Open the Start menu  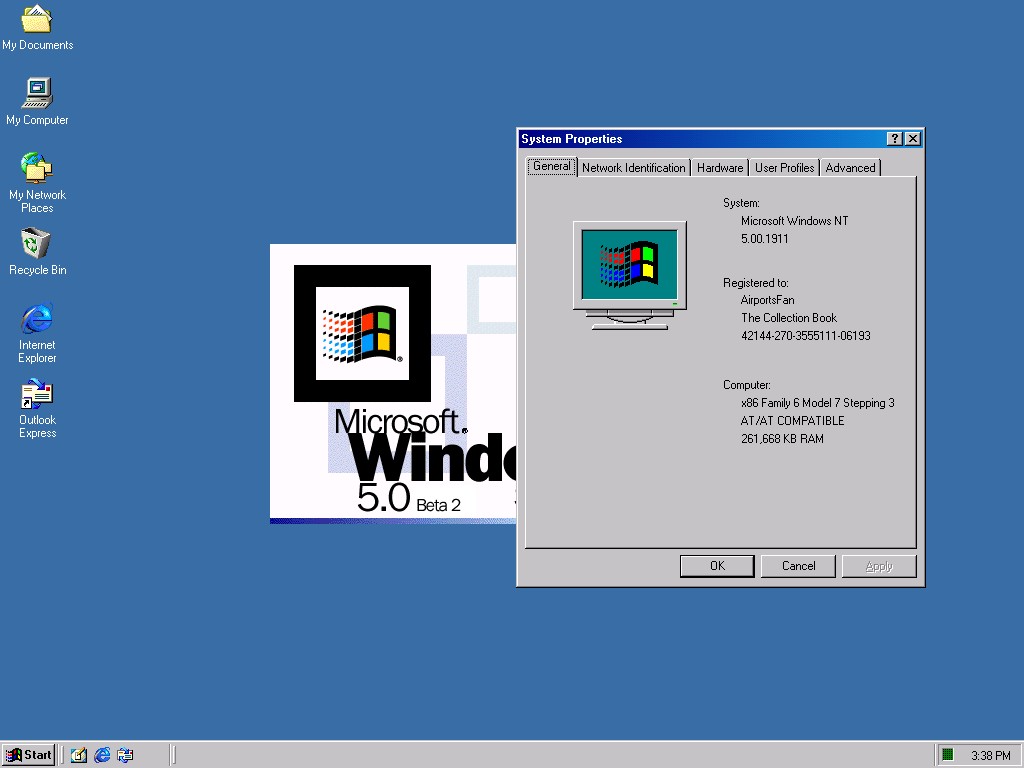tap(29, 755)
